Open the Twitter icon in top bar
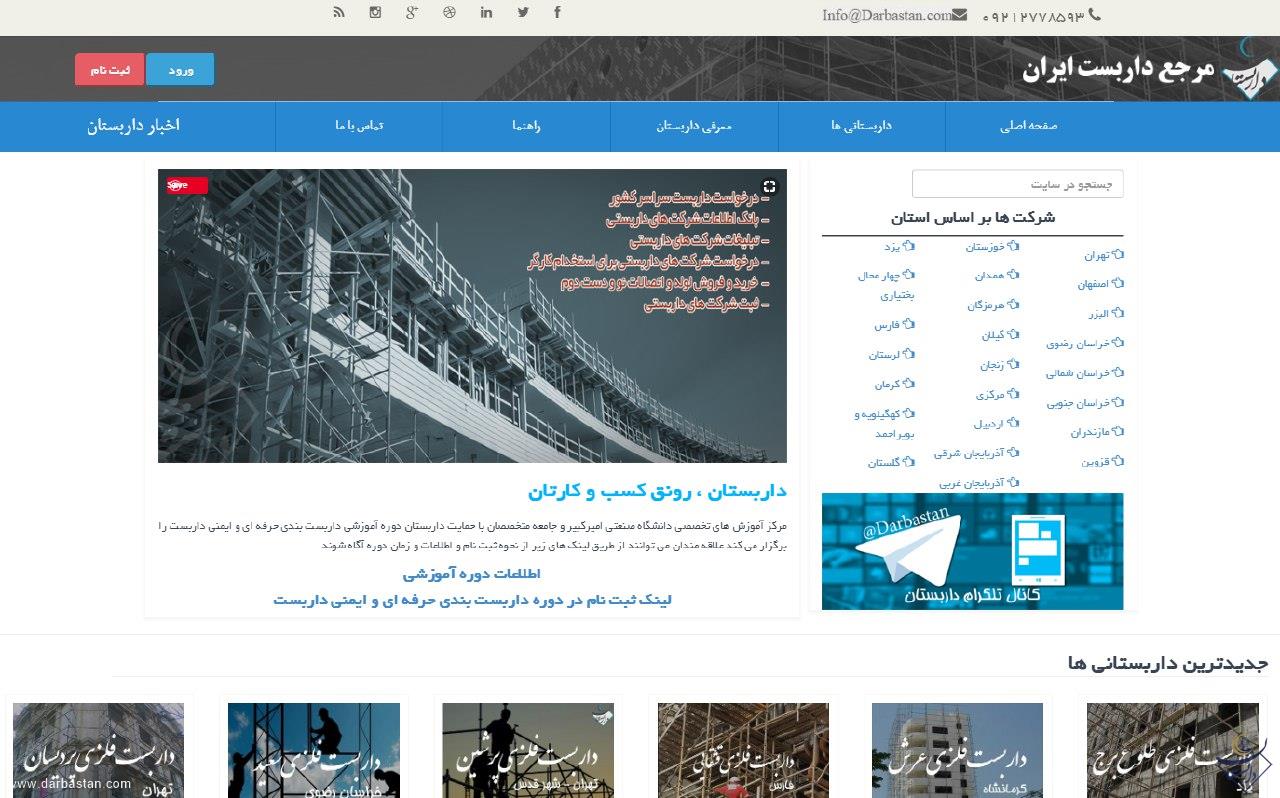 coord(523,13)
